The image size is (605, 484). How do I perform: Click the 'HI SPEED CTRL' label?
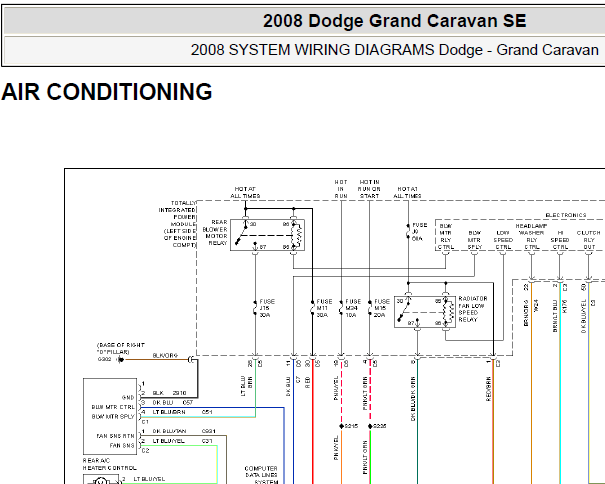[560, 240]
